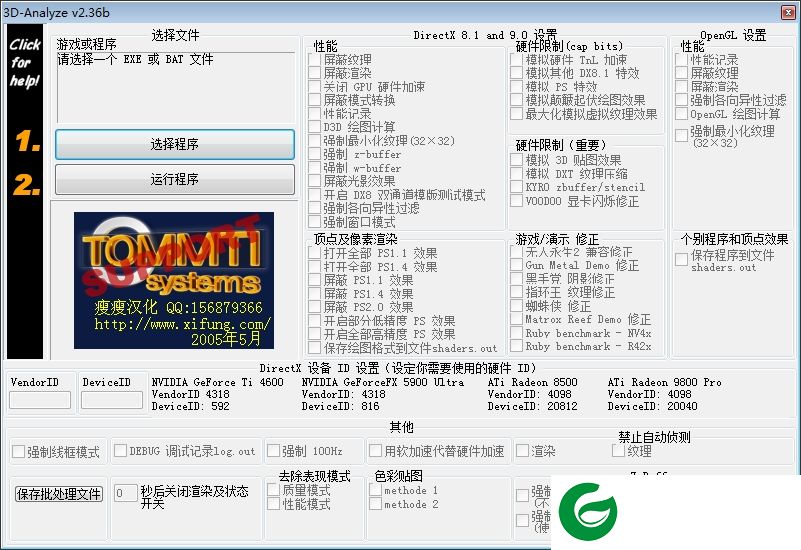Enable 打开全部 PS1.4 效果

coord(315,267)
